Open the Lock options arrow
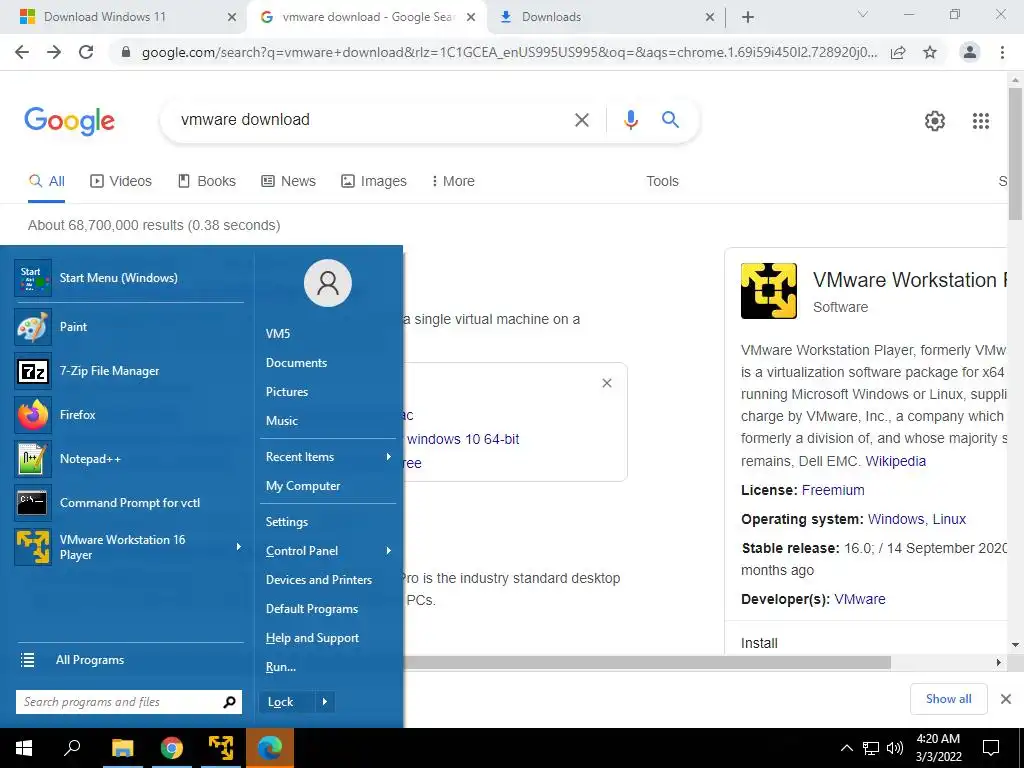 (x=325, y=702)
